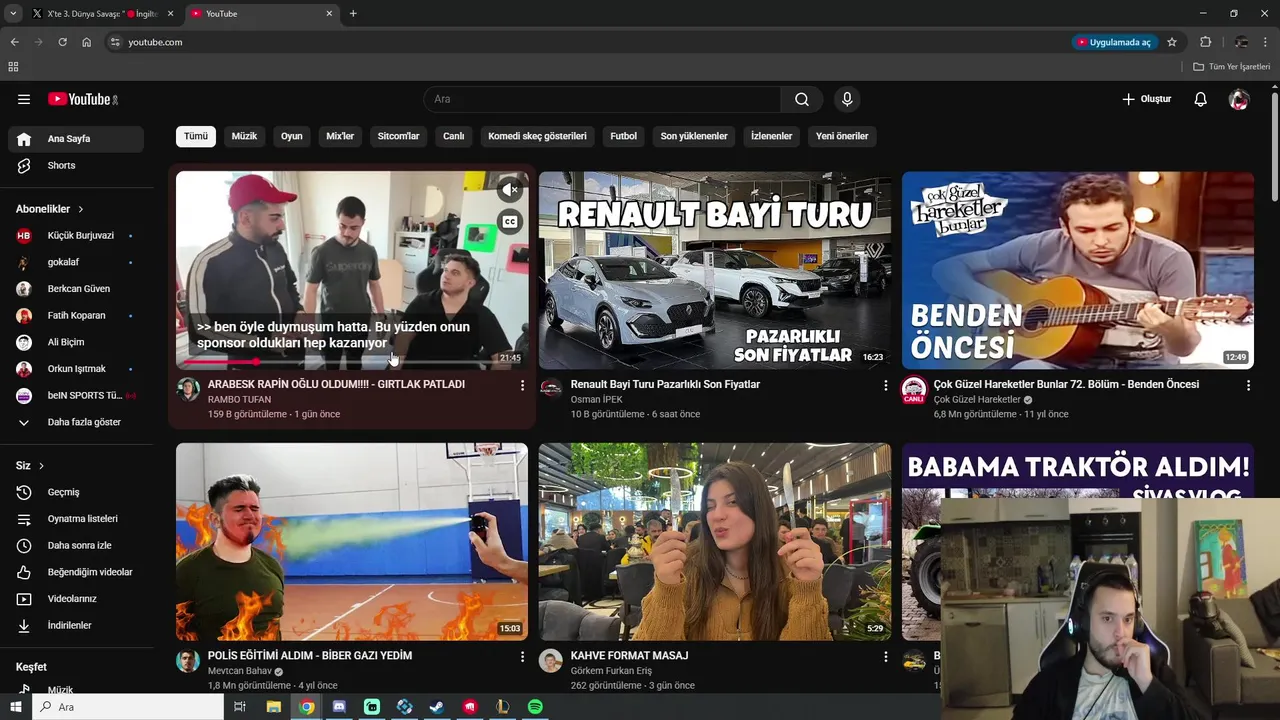The image size is (1280, 720).
Task: Open Chrome extensions puzzle icon
Action: coord(1206,42)
